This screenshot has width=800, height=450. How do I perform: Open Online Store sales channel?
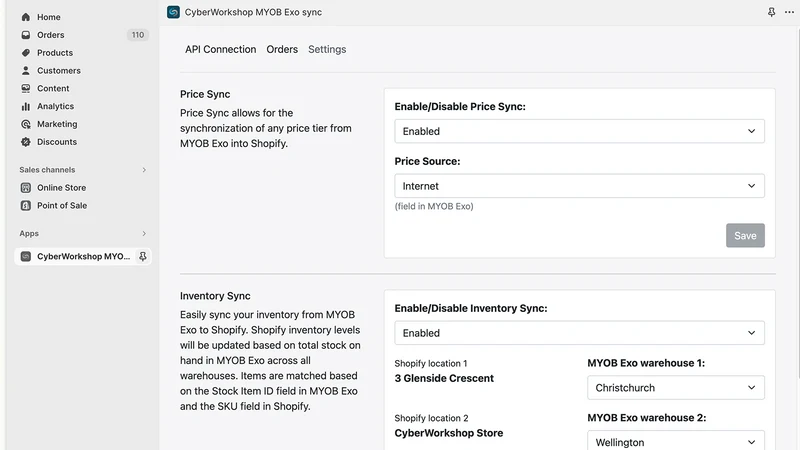point(61,188)
